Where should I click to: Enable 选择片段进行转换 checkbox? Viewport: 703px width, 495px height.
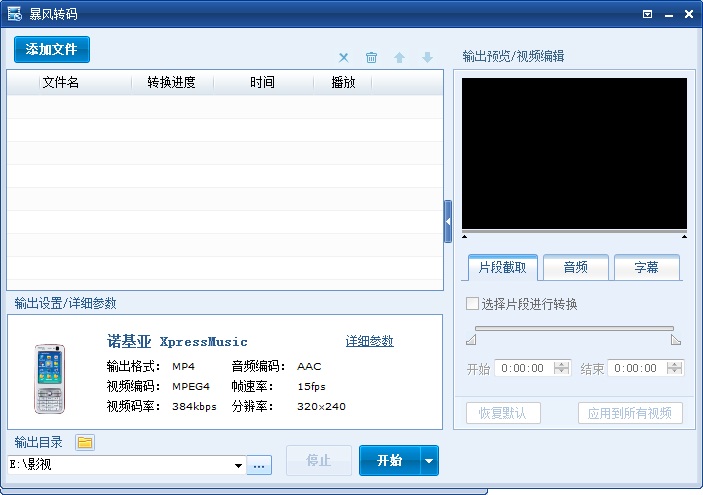coord(473,304)
